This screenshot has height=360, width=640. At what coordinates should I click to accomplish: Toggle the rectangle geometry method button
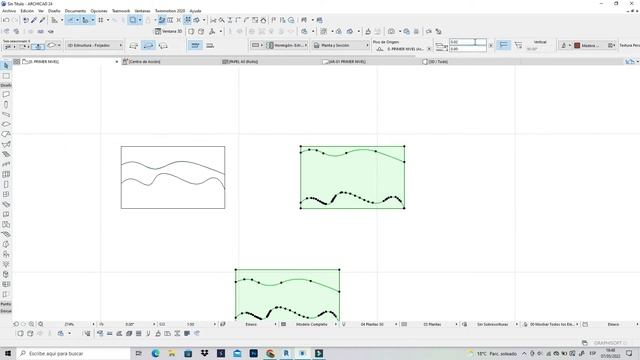(x=149, y=46)
